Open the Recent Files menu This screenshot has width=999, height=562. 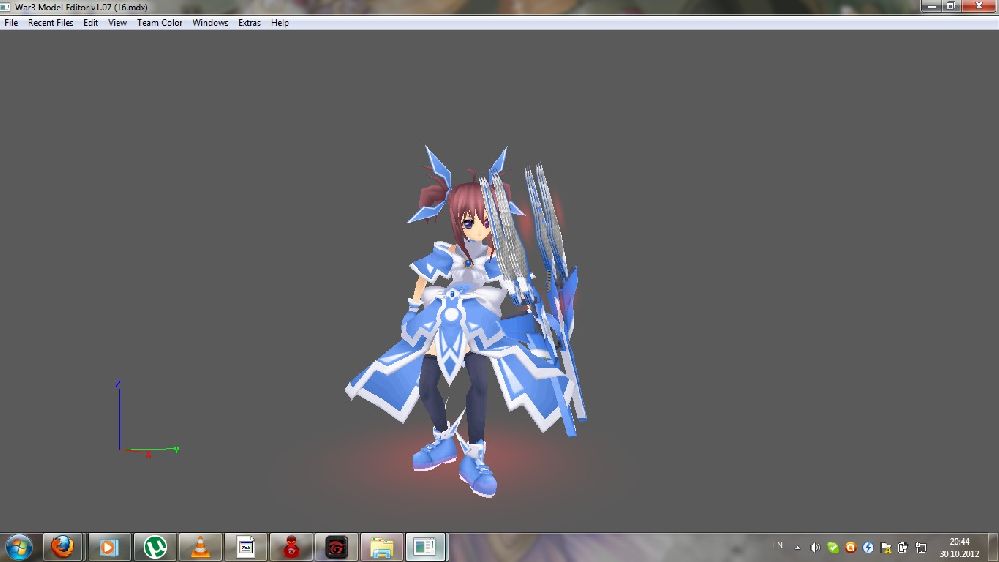(x=50, y=22)
